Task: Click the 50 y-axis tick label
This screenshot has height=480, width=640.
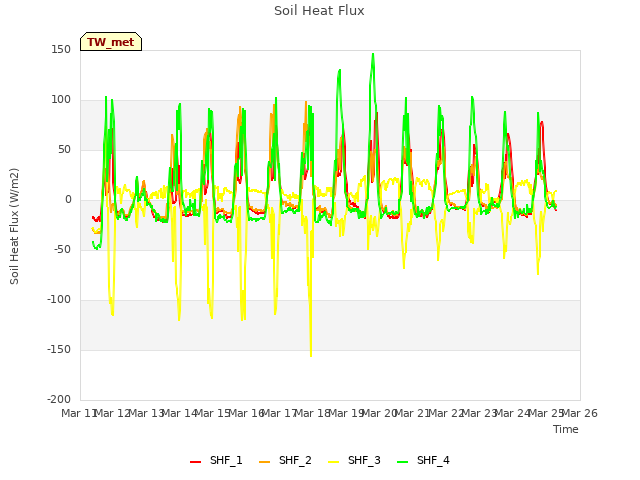Action: pyautogui.click(x=64, y=149)
